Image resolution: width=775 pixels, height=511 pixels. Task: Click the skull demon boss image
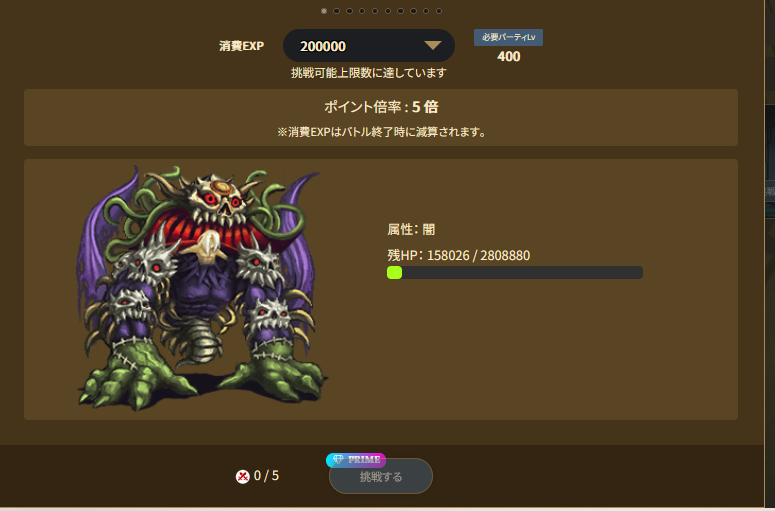[x=202, y=289]
